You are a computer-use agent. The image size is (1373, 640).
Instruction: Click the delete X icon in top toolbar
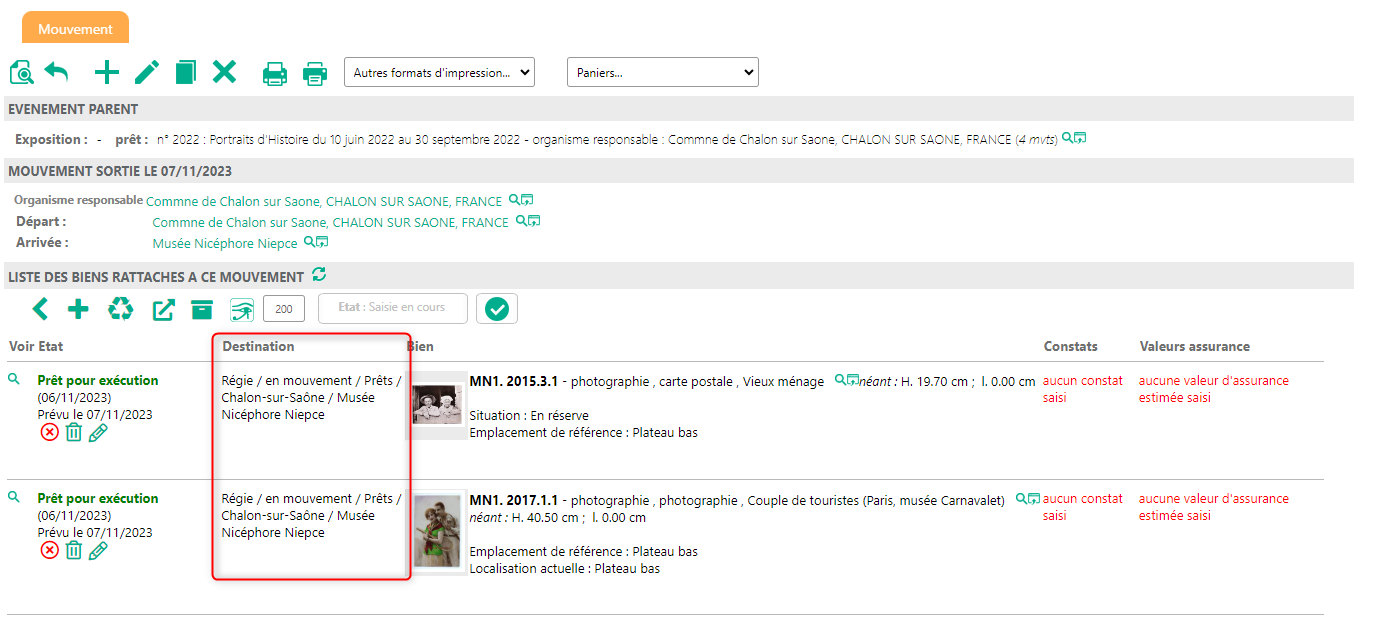[224, 72]
